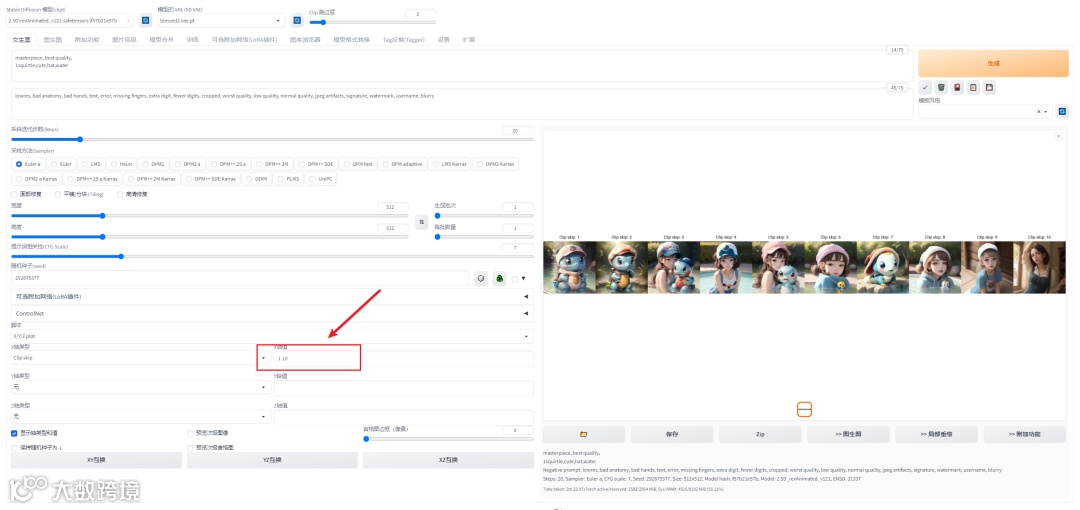The width and height of the screenshot is (1080, 510).
Task: Select the Euler a sampler
Action: pyautogui.click(x=28, y=164)
